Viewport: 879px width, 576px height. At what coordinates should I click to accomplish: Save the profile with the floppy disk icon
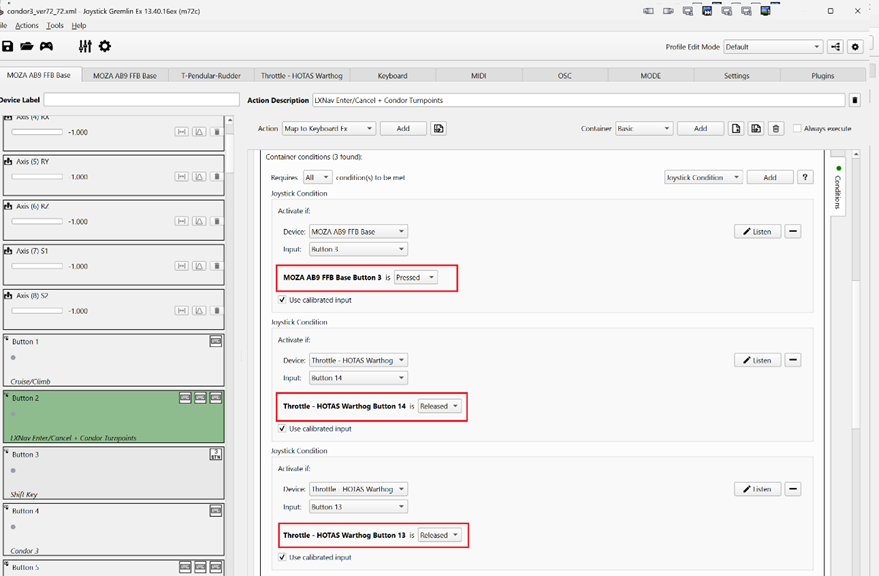click(x=7, y=47)
